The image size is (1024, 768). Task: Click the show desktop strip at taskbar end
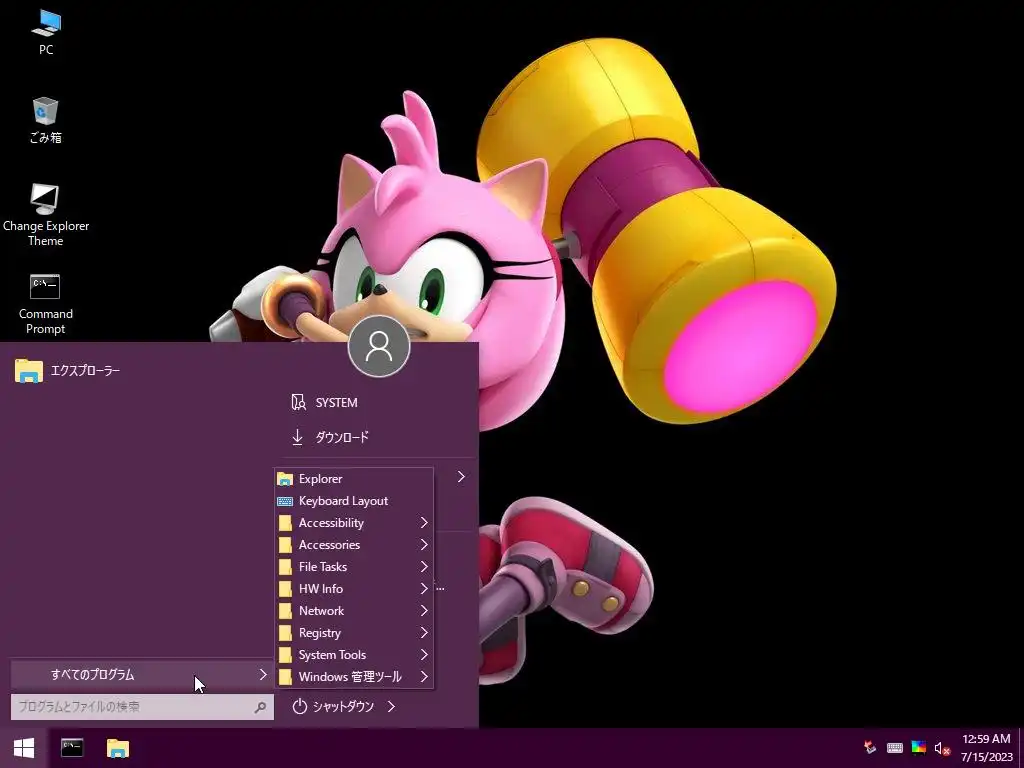pos(1021,748)
